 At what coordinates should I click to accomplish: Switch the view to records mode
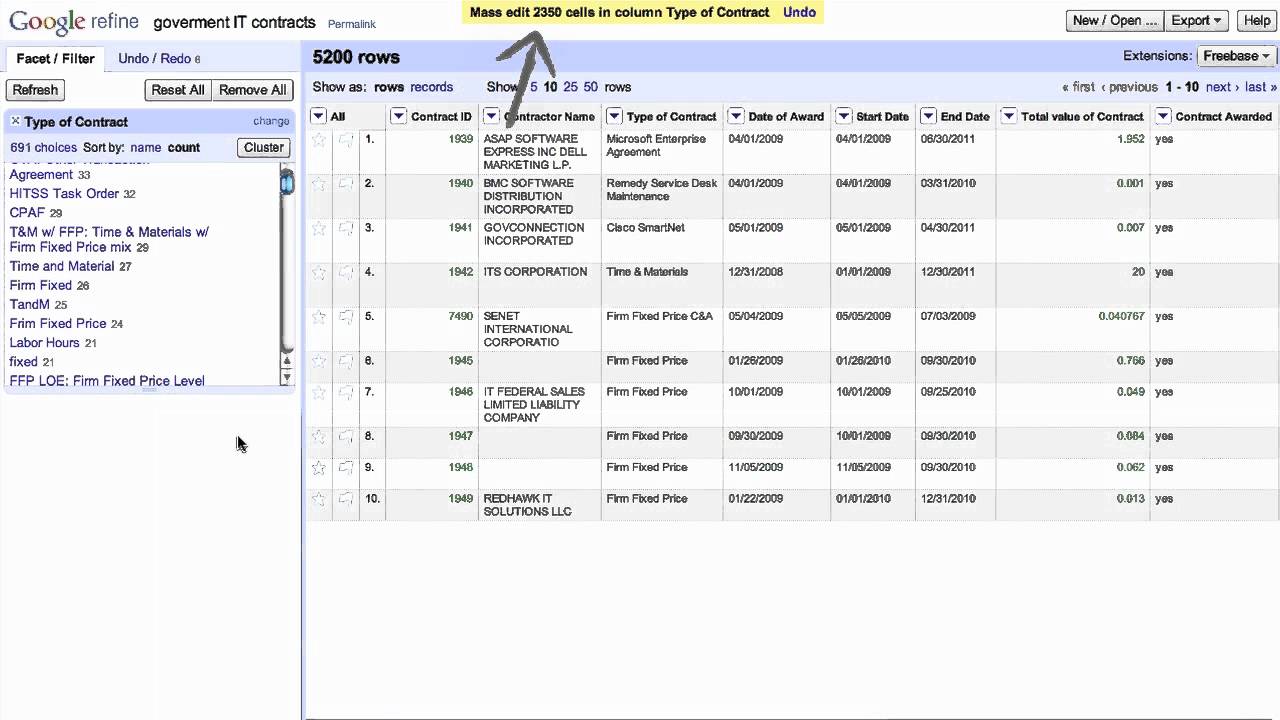(x=431, y=87)
